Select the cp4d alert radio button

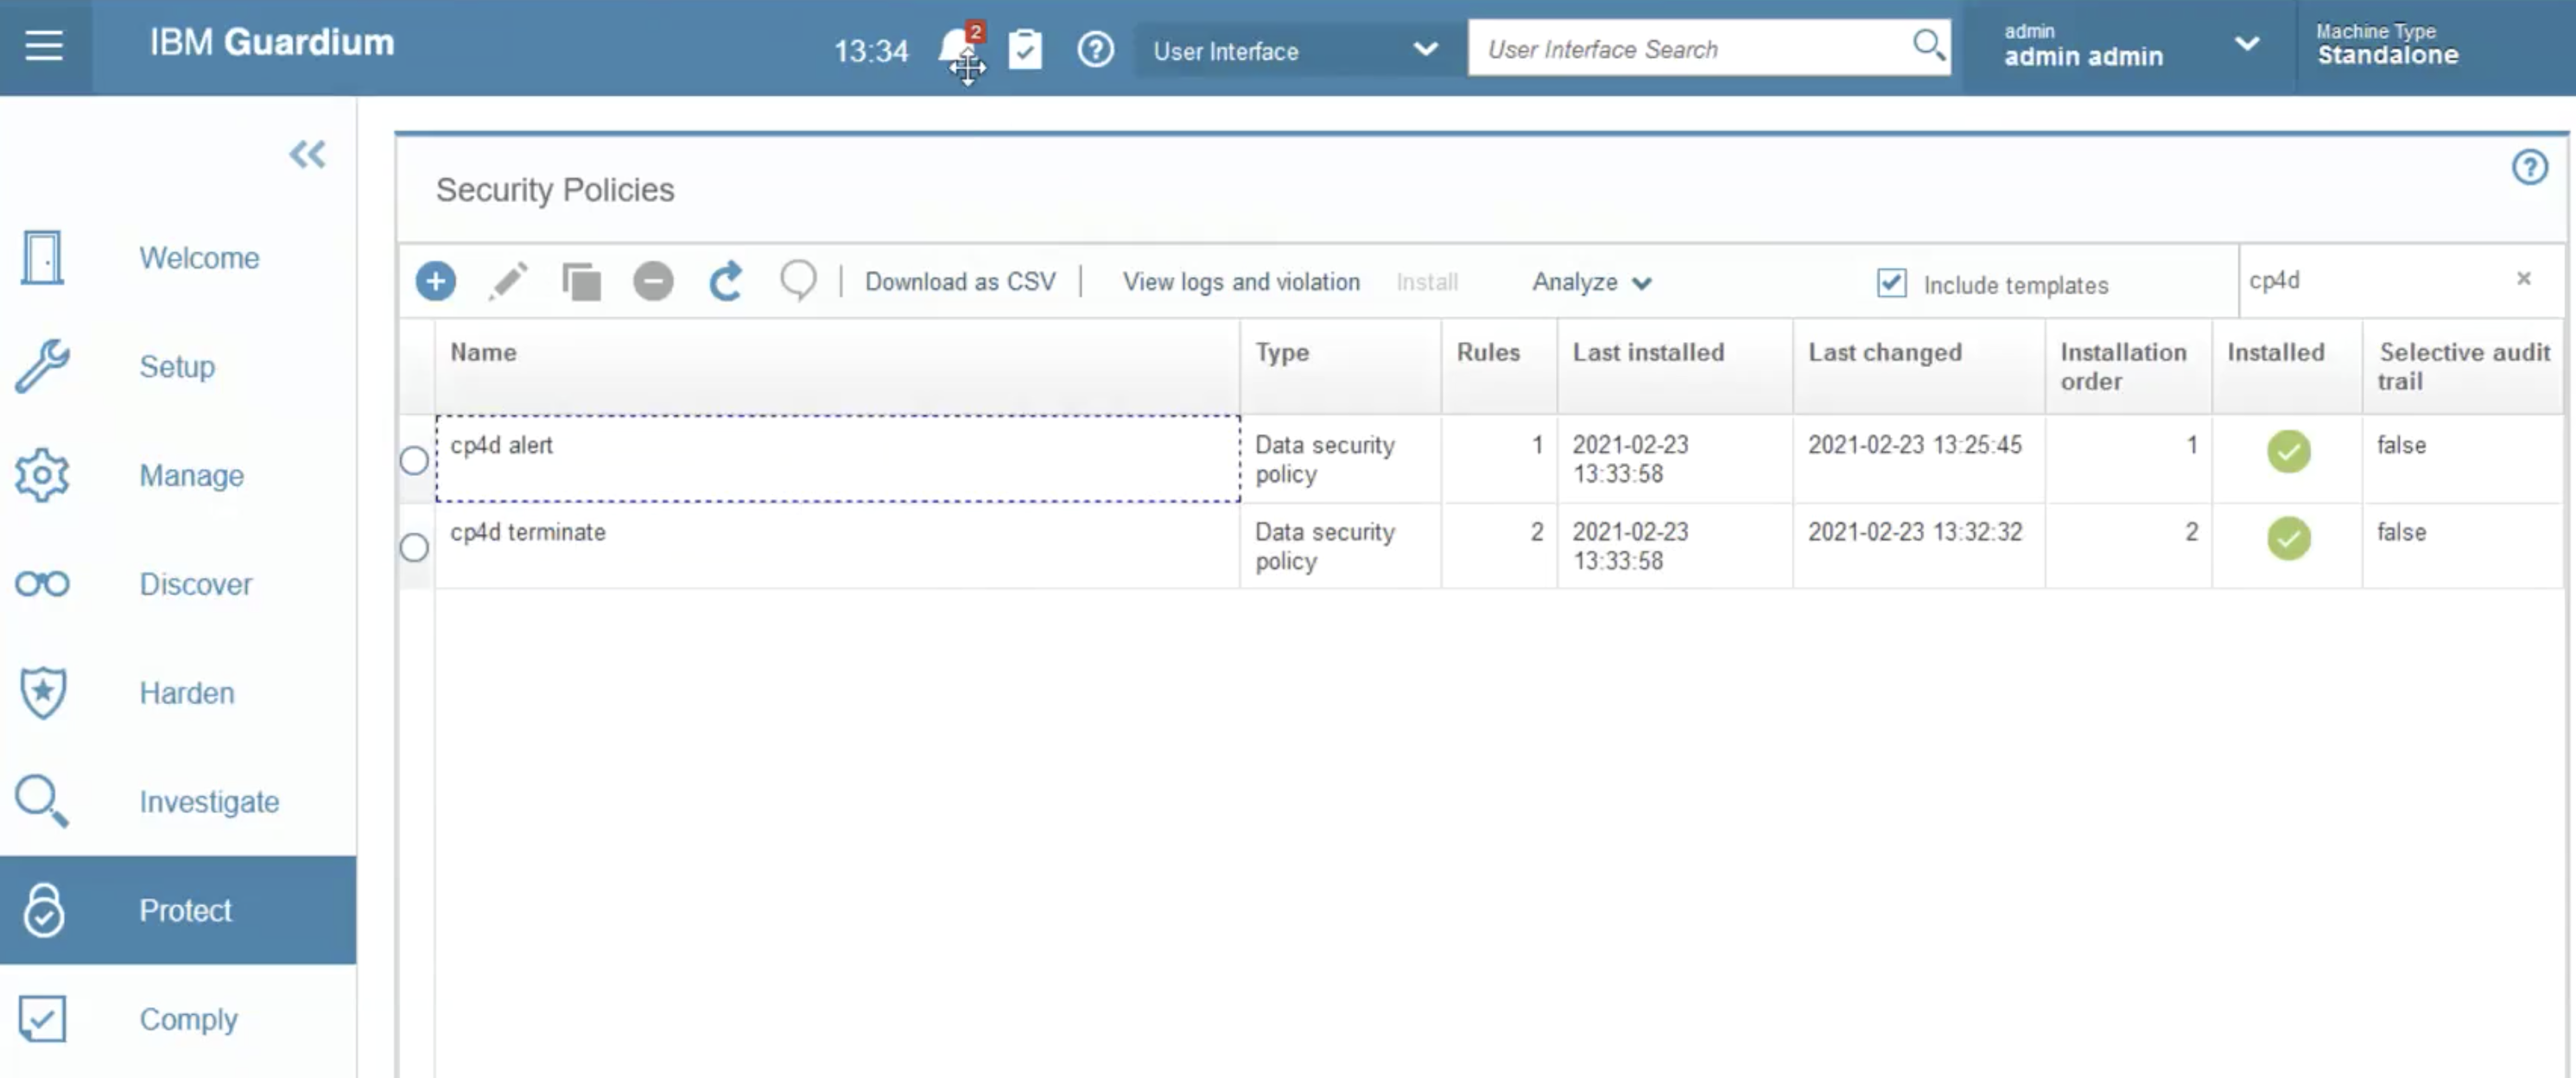[414, 460]
